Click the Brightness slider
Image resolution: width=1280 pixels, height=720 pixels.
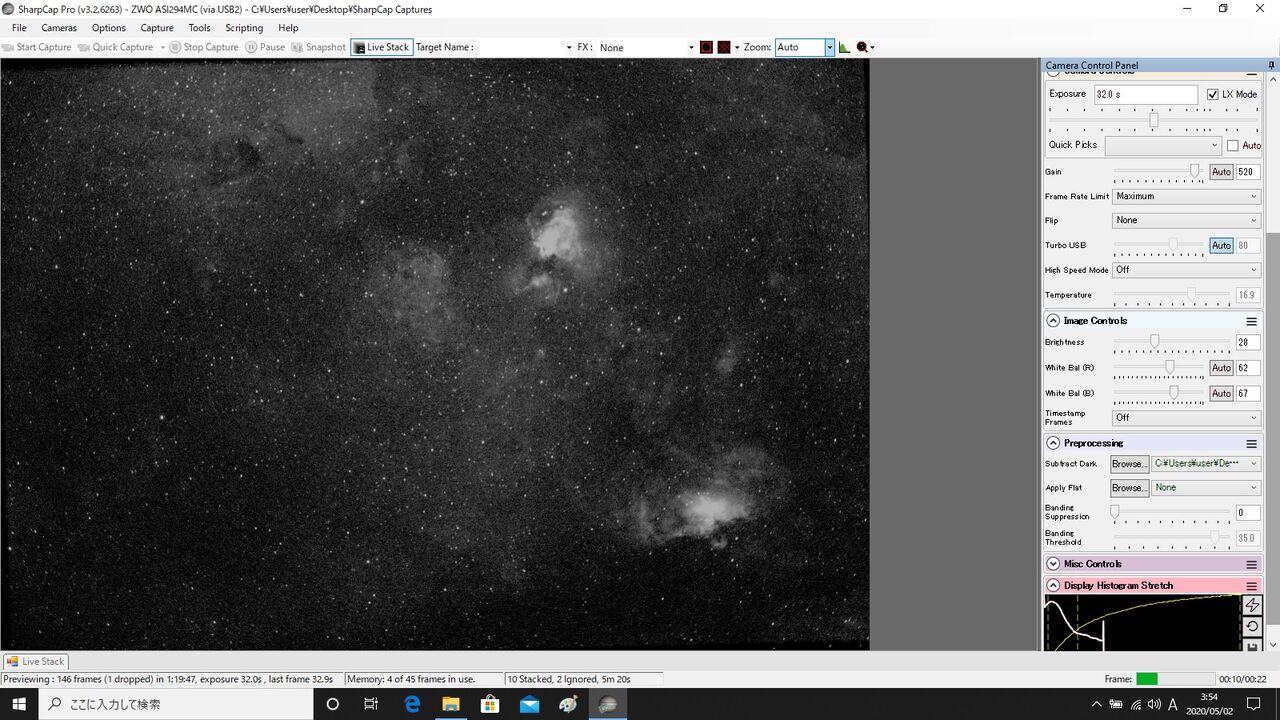point(1172,342)
